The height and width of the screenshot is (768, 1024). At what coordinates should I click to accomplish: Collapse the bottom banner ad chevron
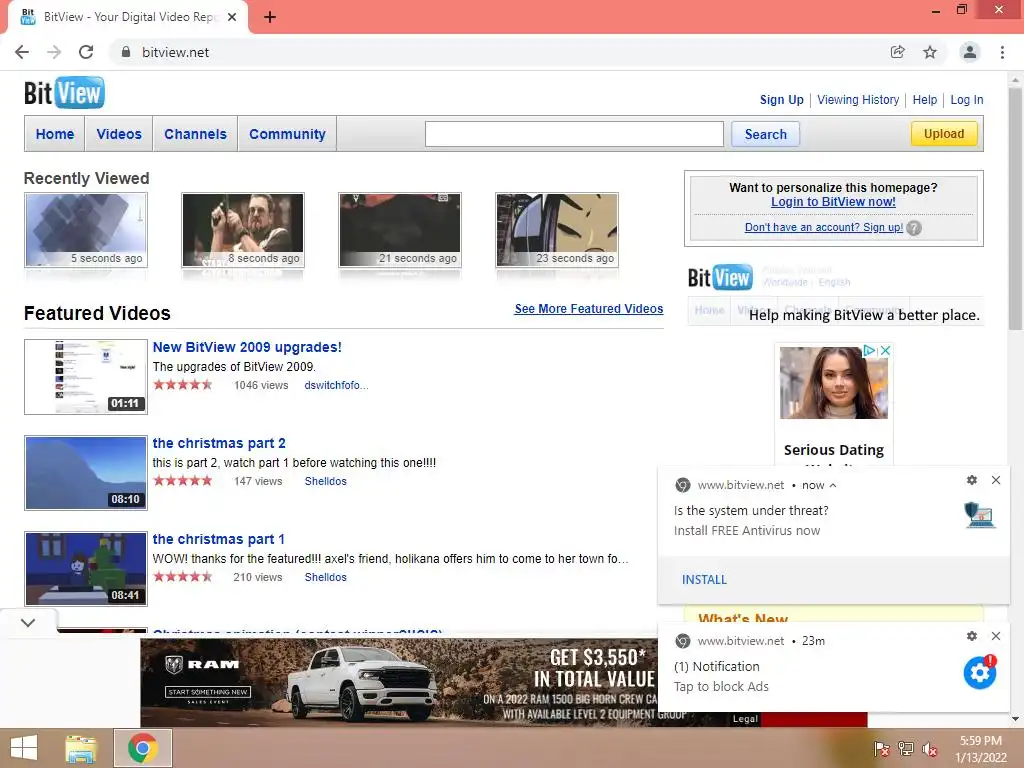coord(28,622)
